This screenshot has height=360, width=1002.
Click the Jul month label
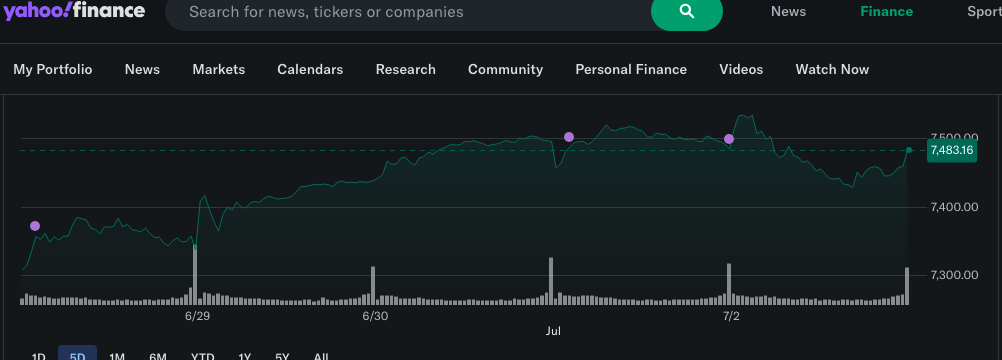pos(553,331)
